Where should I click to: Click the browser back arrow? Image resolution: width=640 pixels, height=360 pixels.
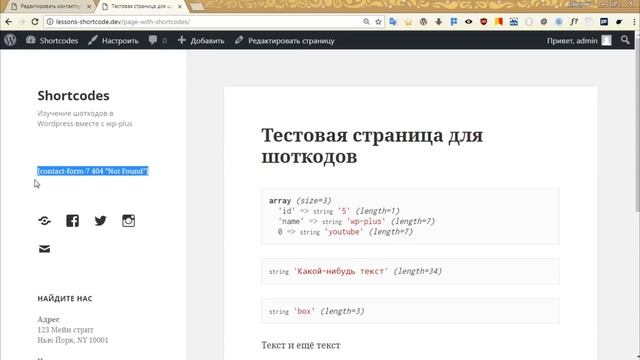9,22
